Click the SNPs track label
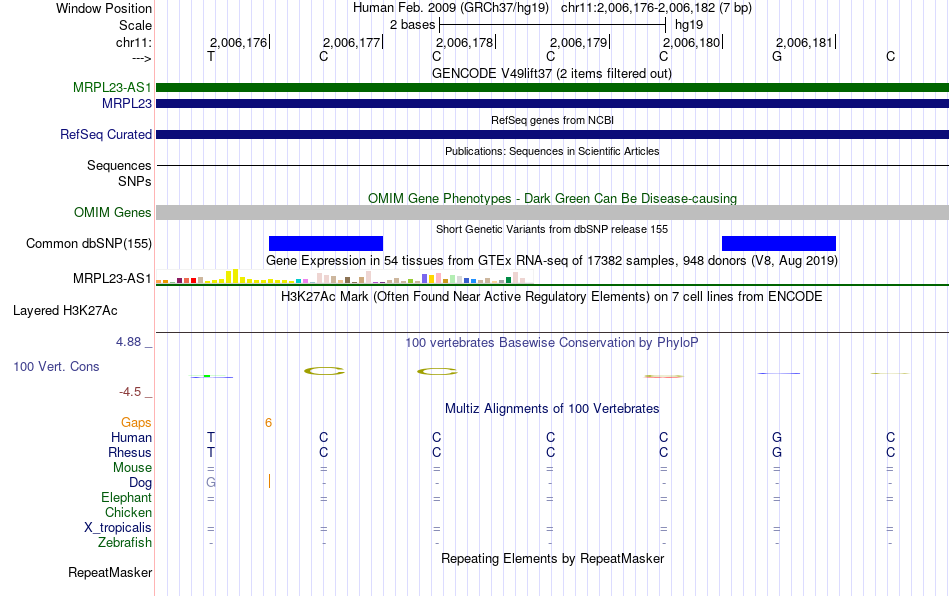Image resolution: width=950 pixels, height=596 pixels. click(x=135, y=181)
